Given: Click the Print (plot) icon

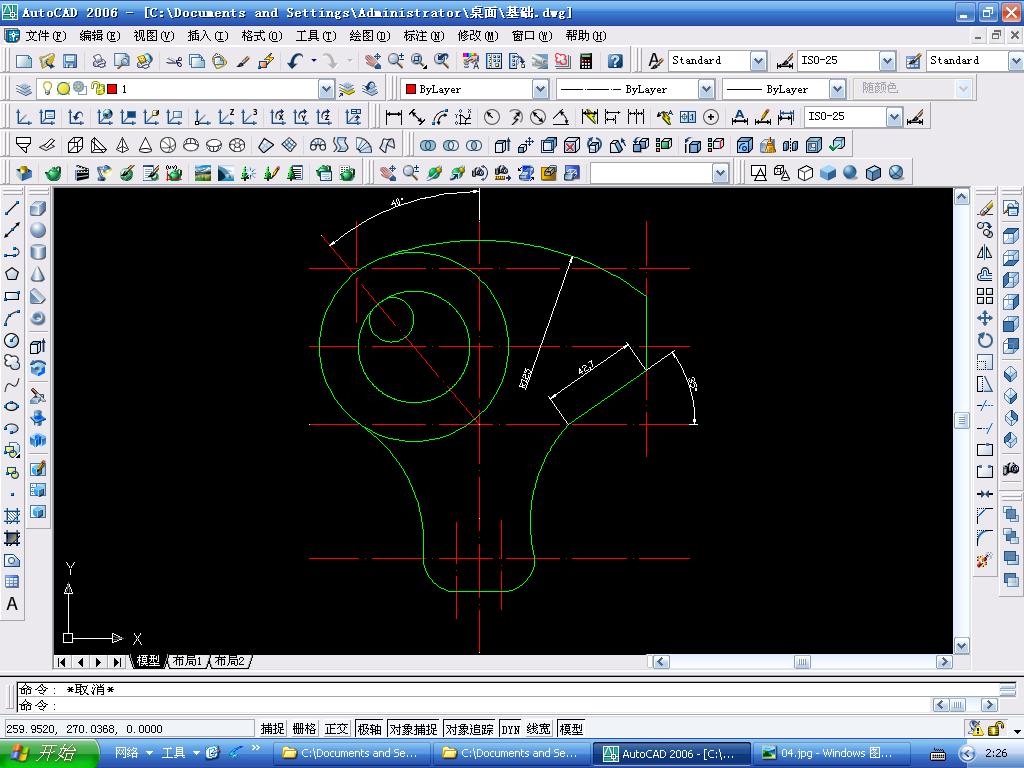Looking at the screenshot, I should point(99,61).
